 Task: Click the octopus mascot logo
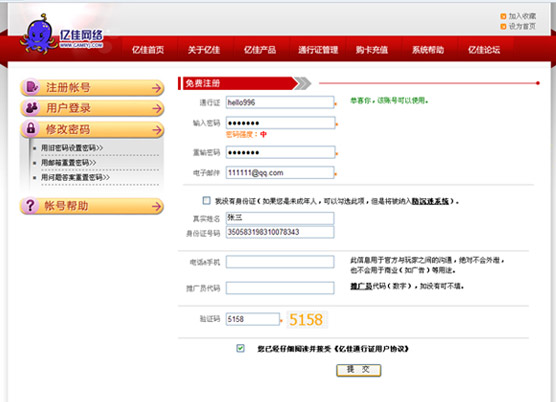(x=39, y=35)
